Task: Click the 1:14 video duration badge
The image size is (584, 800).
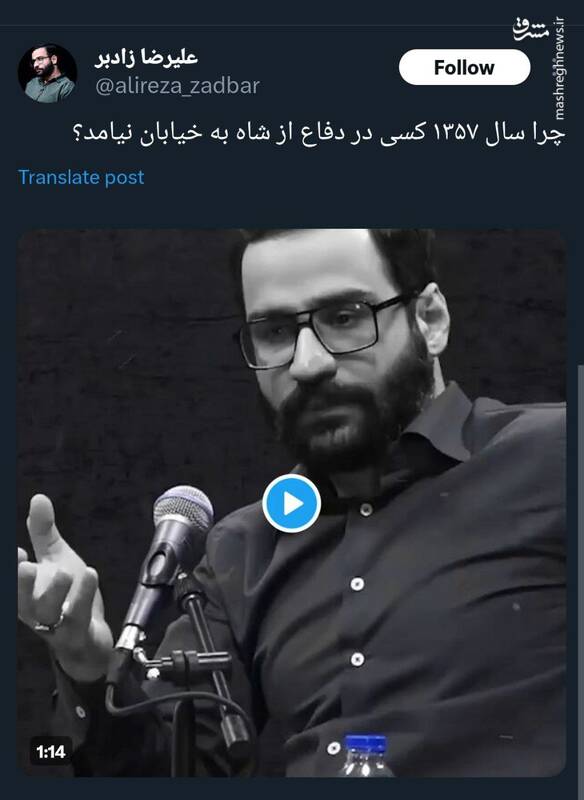Action: pos(50,751)
